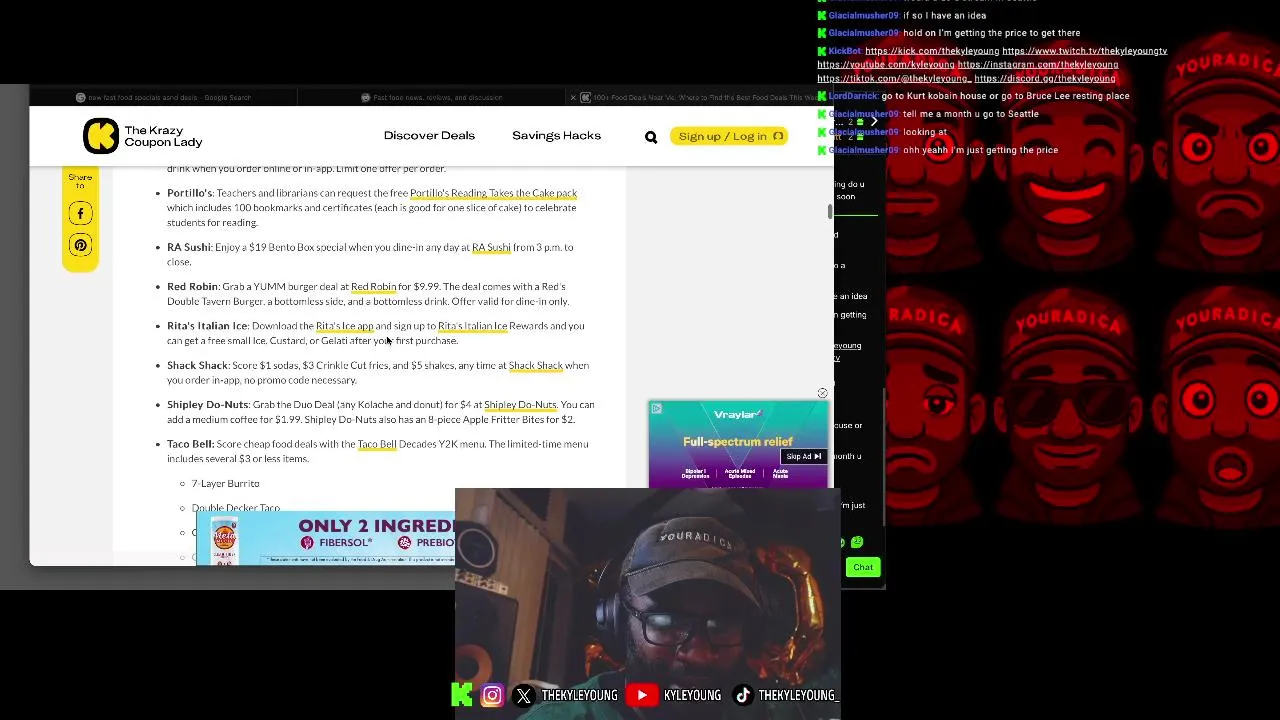Click the Krazy Coupon Lady K logo
Image resolution: width=1280 pixels, height=720 pixels.
pyautogui.click(x=100, y=136)
